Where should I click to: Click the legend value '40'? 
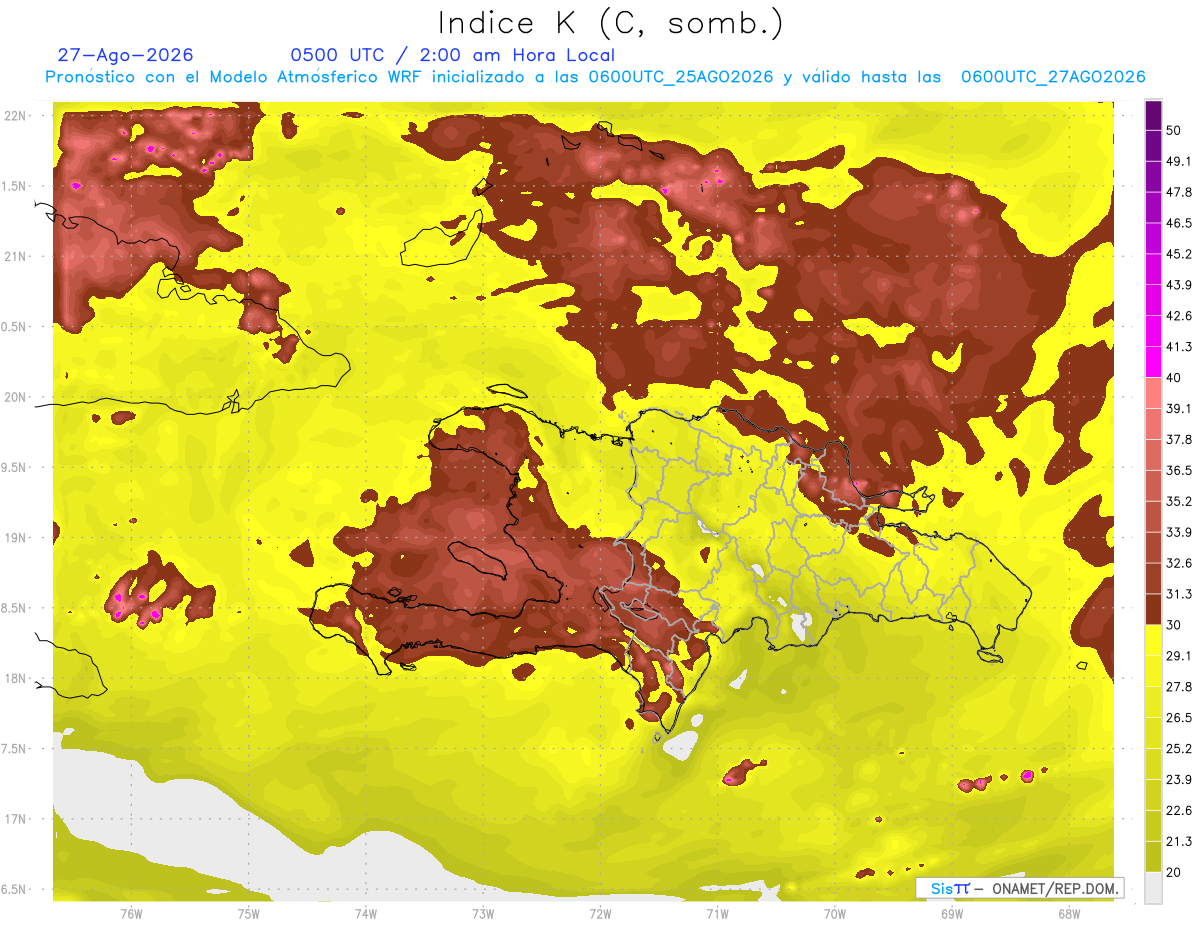(1175, 377)
